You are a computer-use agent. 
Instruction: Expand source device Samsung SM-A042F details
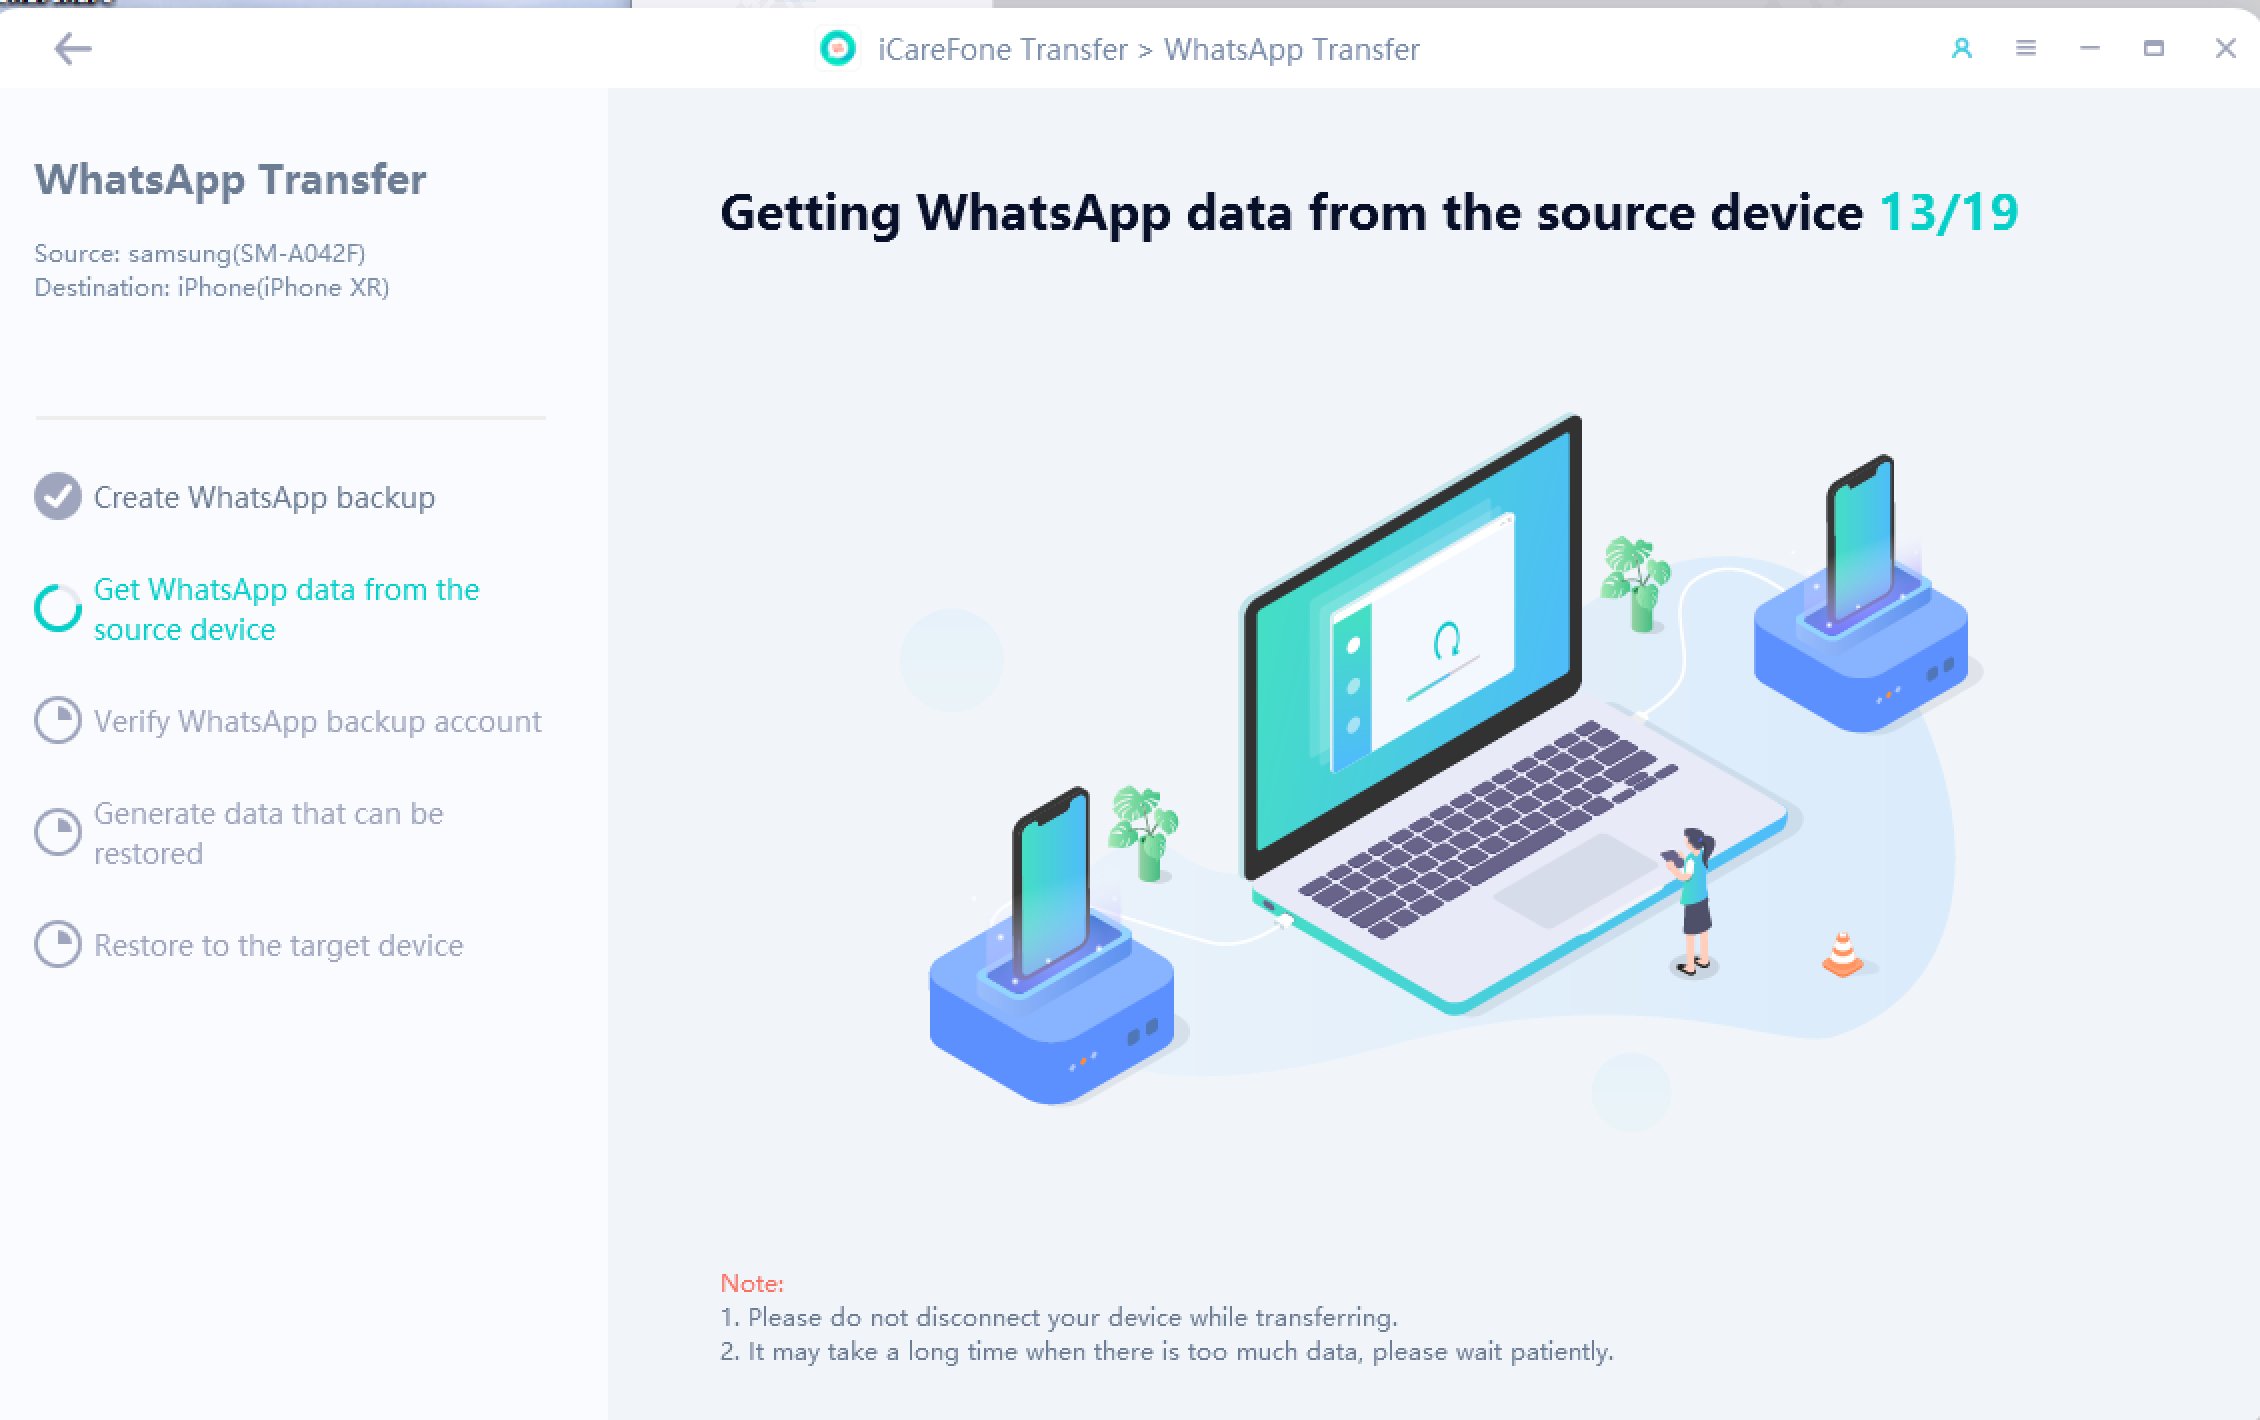coord(200,254)
